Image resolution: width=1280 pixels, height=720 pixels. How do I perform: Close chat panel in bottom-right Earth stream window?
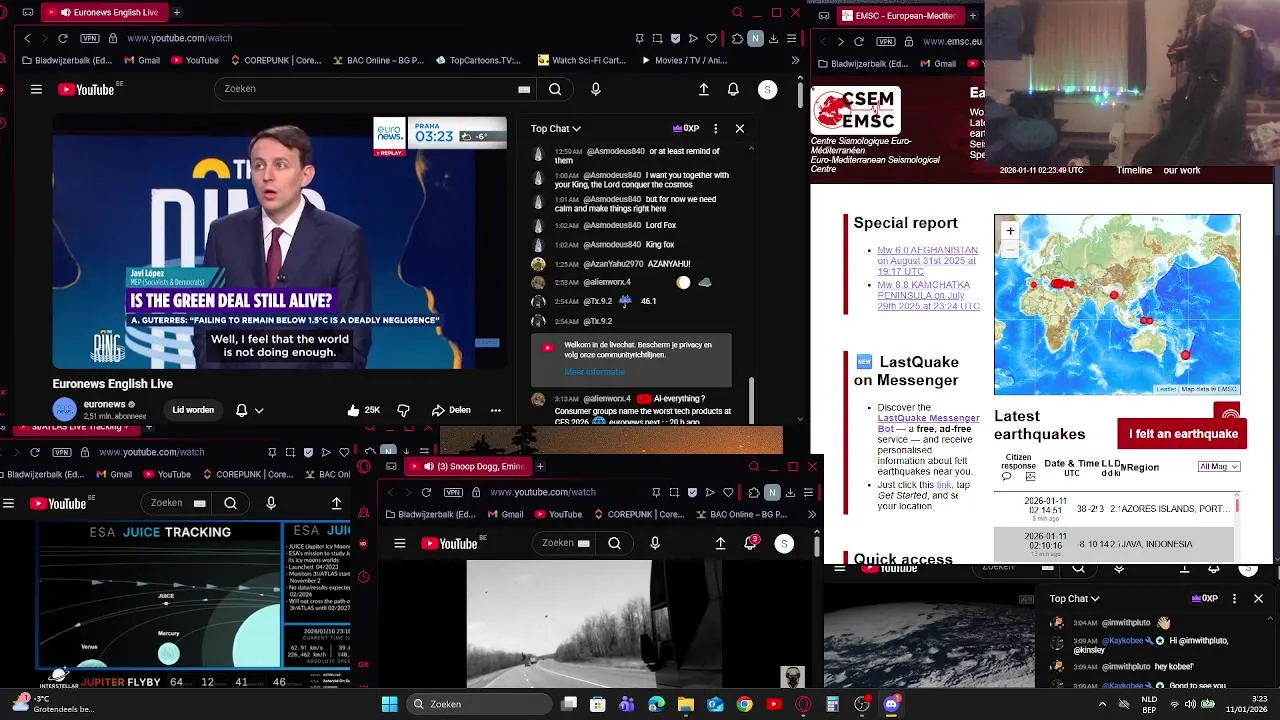click(x=1258, y=598)
